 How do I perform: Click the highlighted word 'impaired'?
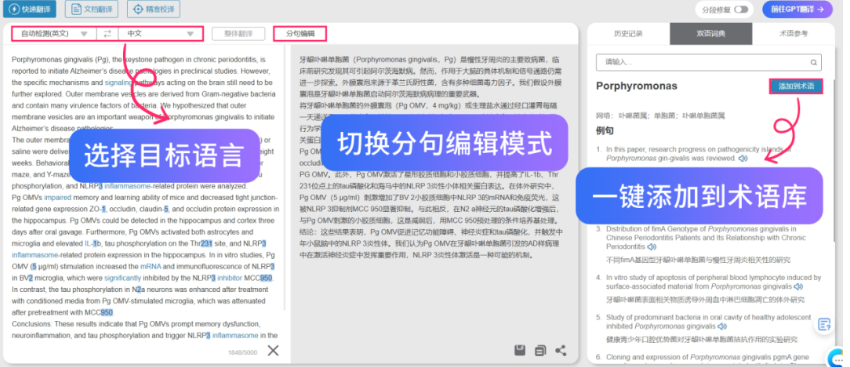pyautogui.click(x=57, y=197)
